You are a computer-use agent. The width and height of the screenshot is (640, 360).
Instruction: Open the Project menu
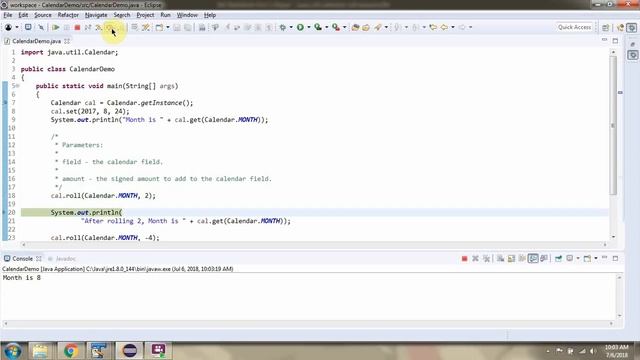145,15
